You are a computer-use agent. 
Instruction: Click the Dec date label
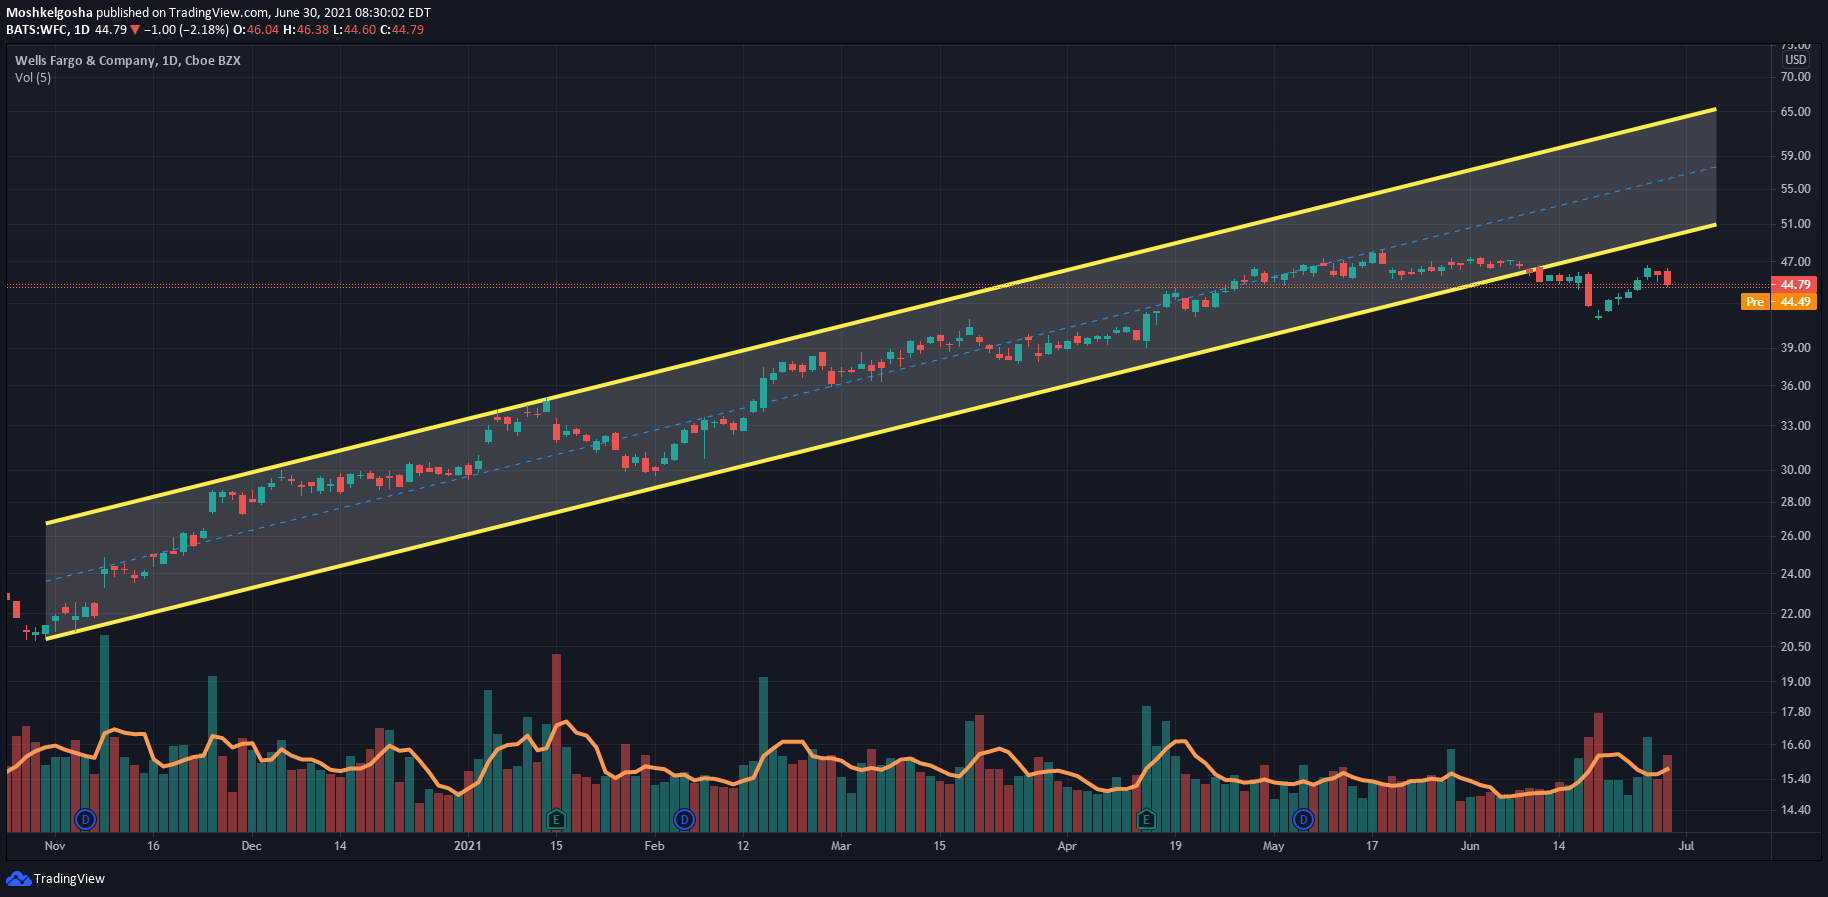pyautogui.click(x=252, y=846)
